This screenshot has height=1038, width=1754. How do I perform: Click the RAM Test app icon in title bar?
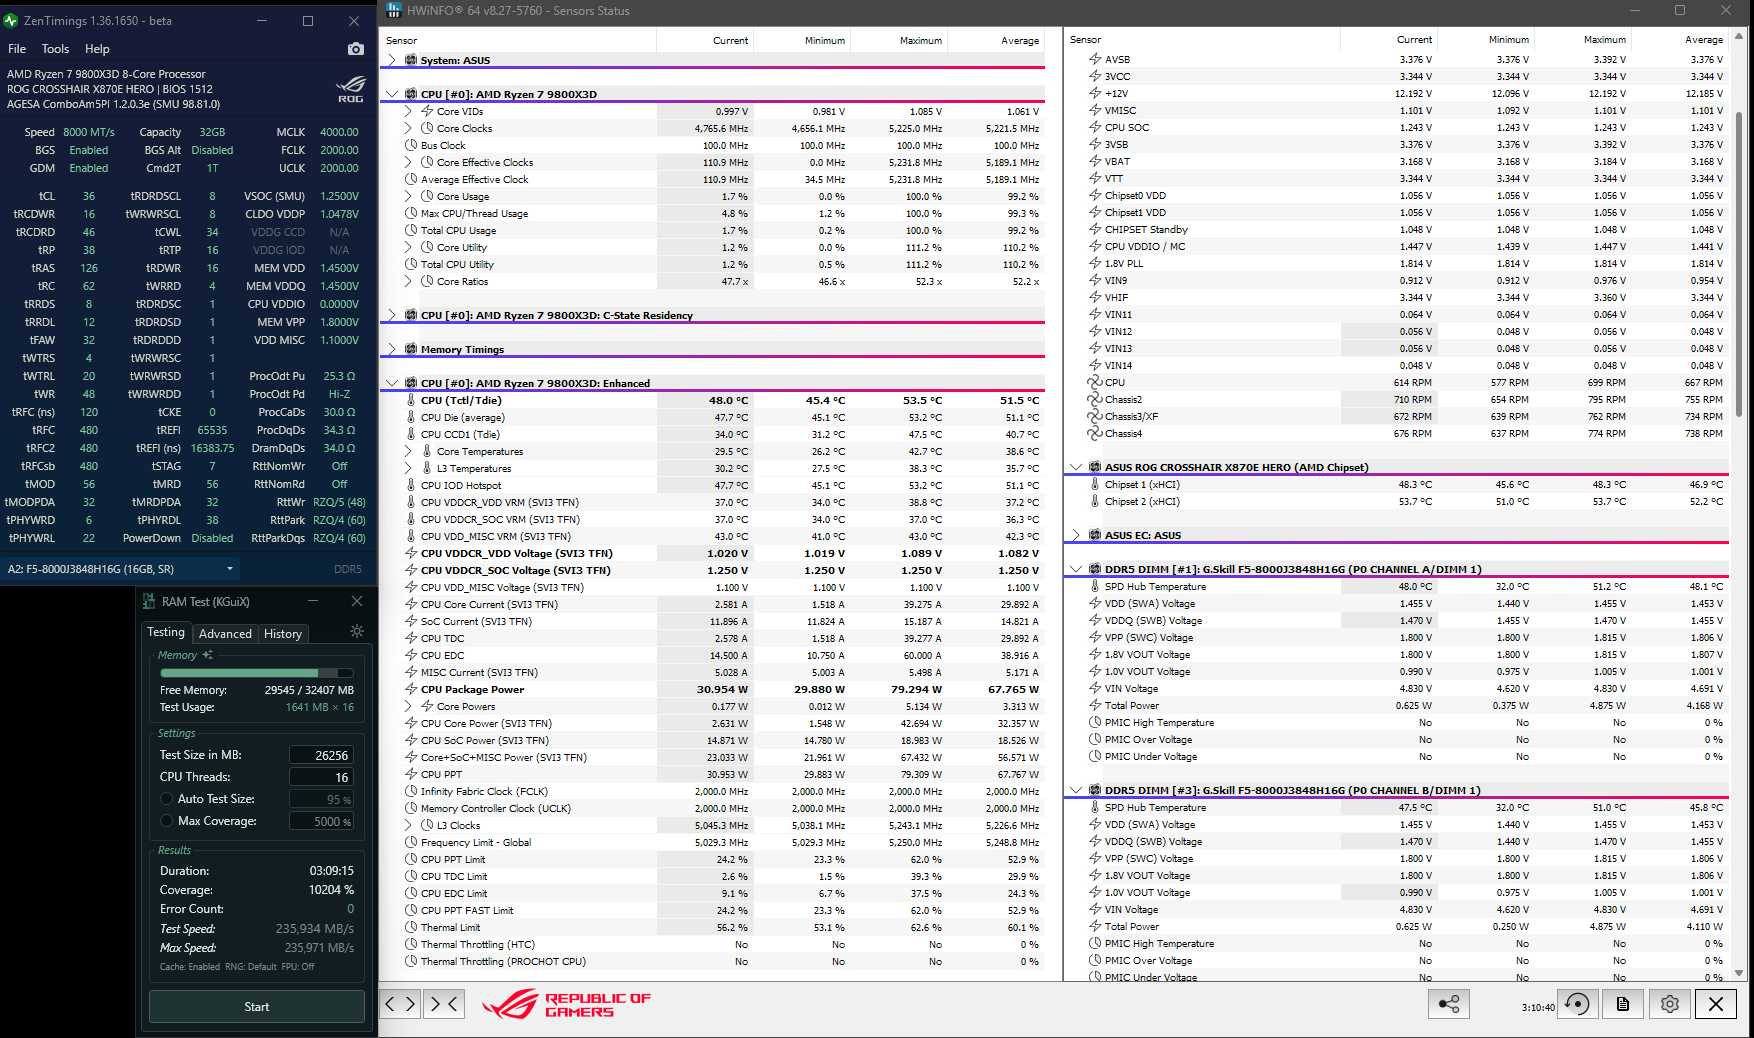click(x=149, y=601)
